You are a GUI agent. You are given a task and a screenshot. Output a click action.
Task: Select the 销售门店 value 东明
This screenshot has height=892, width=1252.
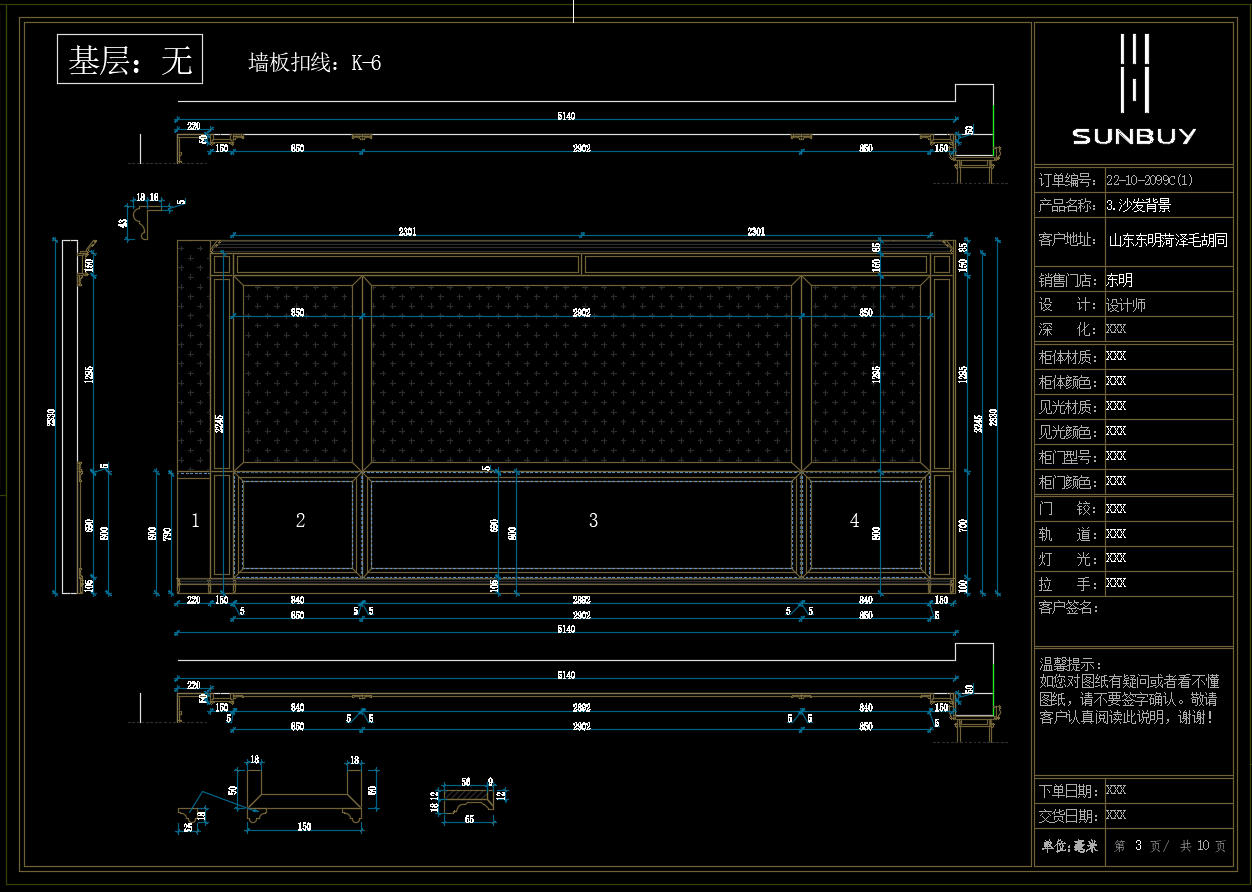1119,281
